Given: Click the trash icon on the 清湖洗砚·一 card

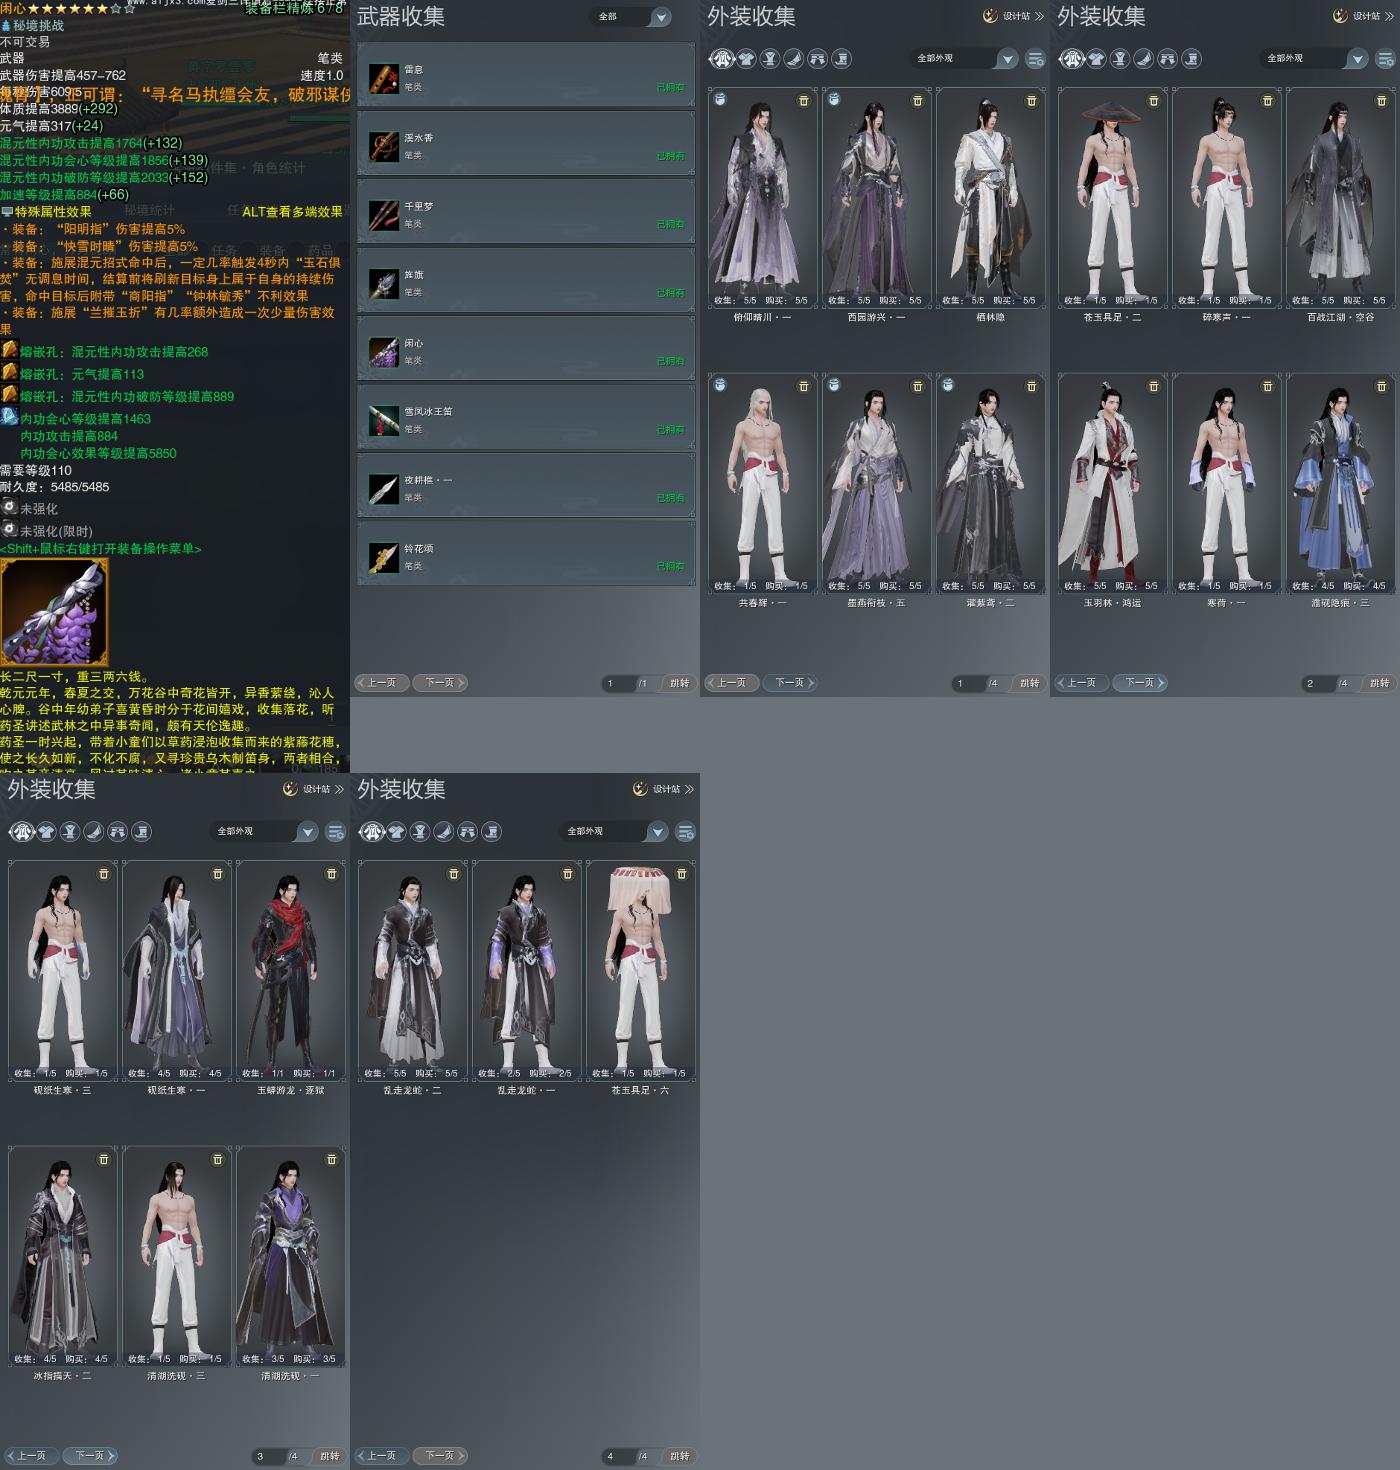Looking at the screenshot, I should pyautogui.click(x=332, y=1160).
